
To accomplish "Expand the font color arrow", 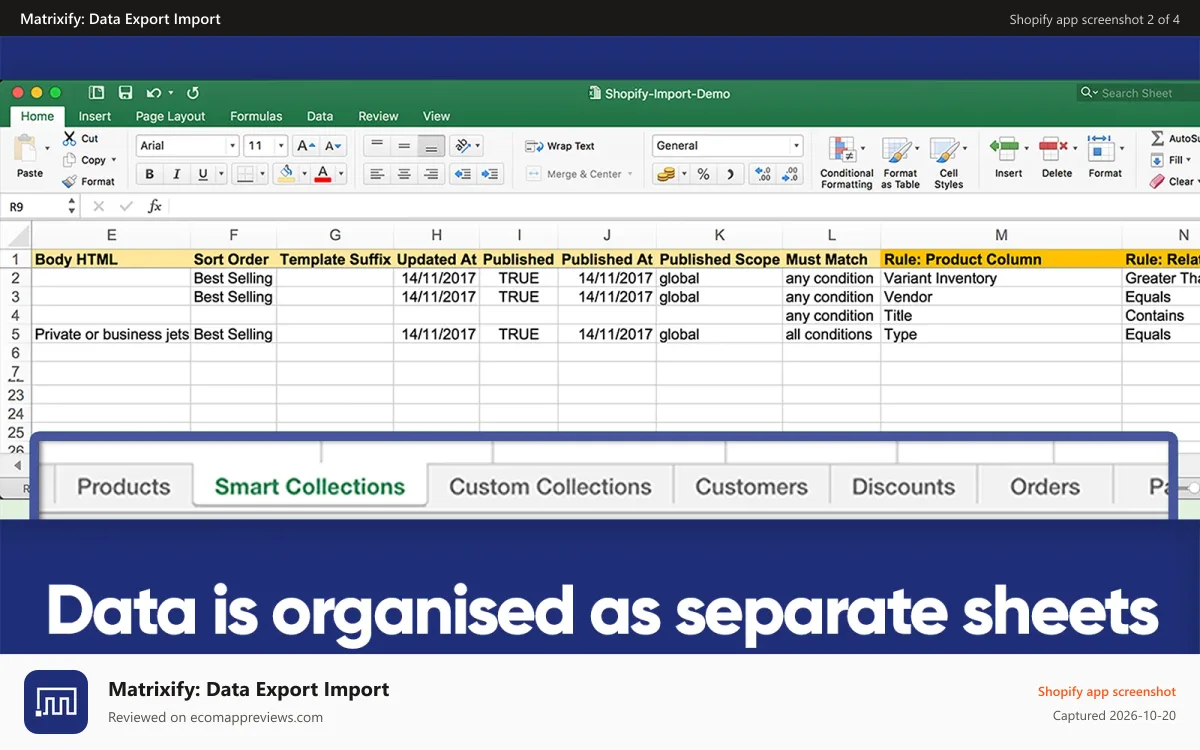I will click(x=340, y=174).
